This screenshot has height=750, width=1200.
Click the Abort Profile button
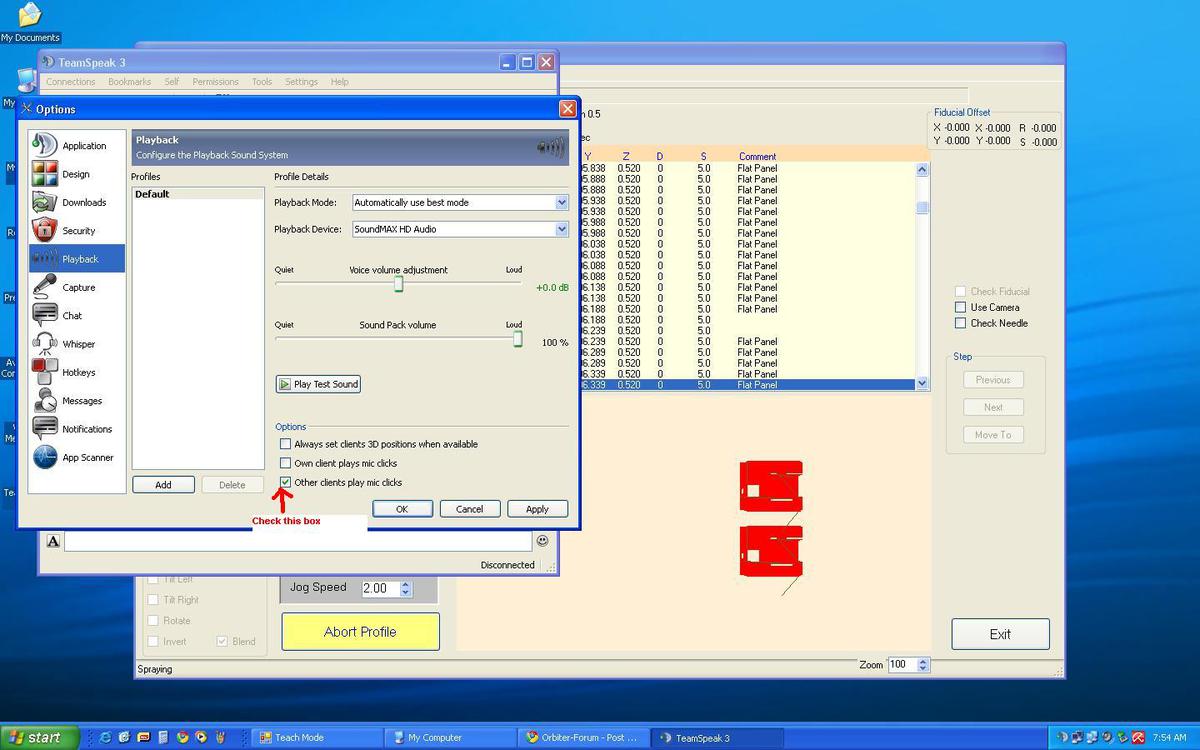click(360, 632)
